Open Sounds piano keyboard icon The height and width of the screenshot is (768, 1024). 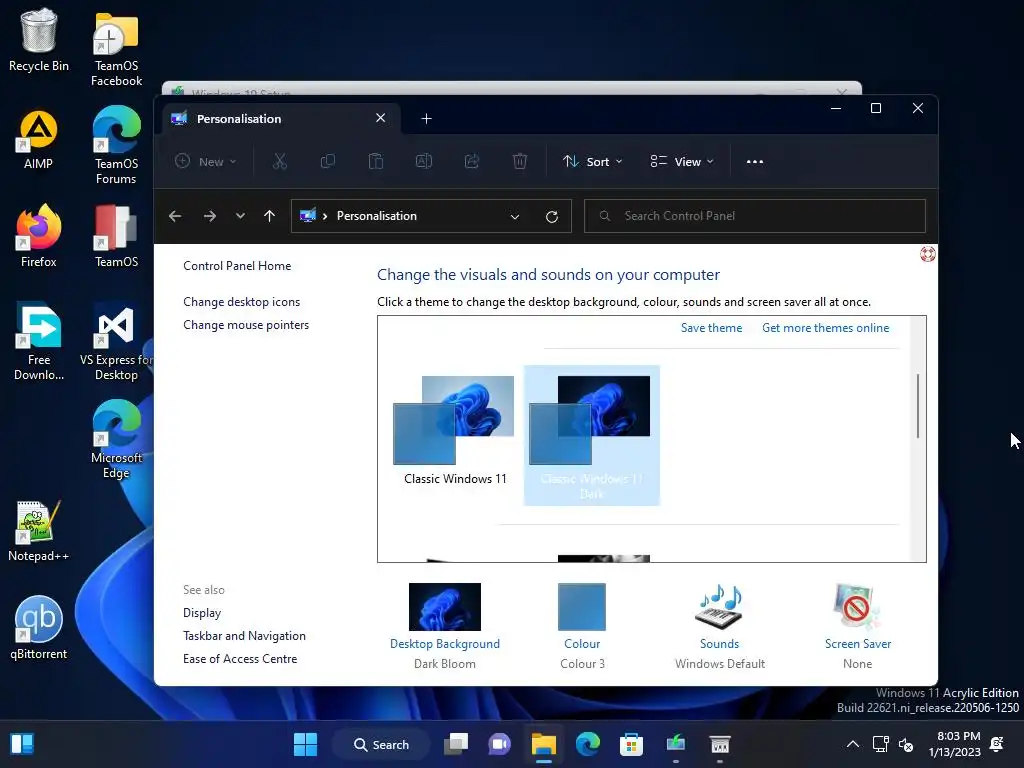tap(720, 607)
